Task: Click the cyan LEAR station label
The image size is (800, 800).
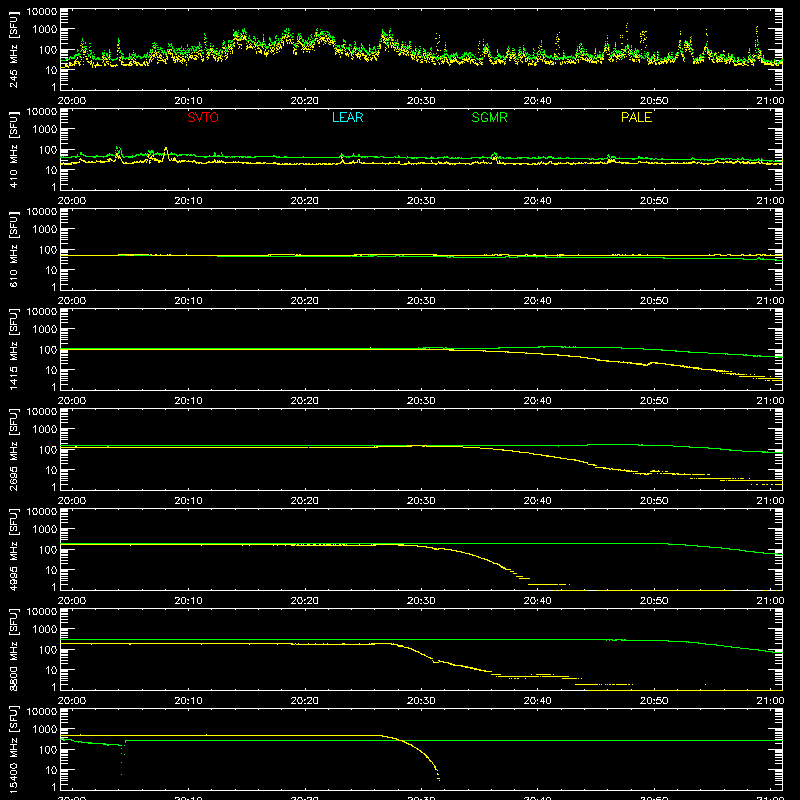Action: click(x=347, y=117)
